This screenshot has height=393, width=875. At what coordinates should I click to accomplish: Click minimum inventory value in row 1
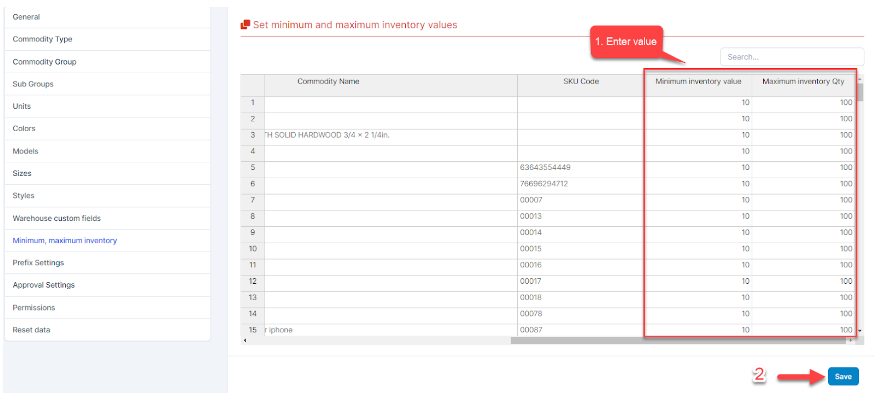[x=698, y=103]
